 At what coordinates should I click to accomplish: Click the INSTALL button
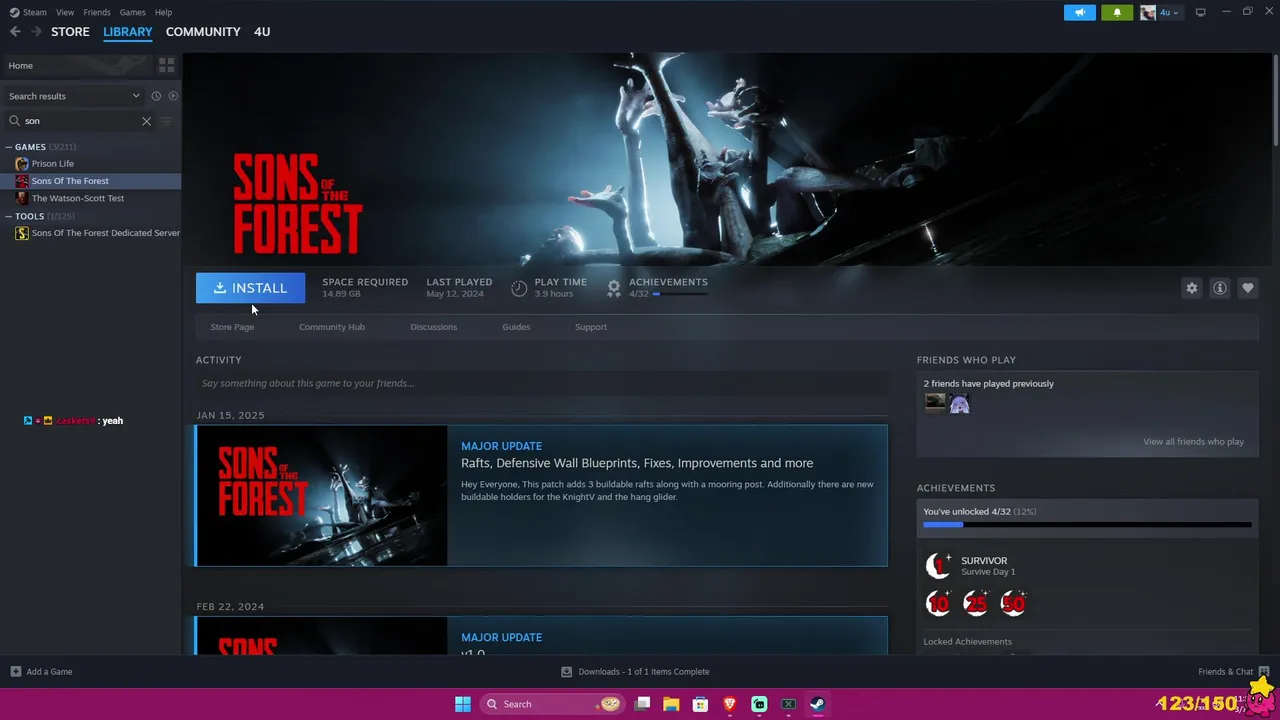pos(250,288)
